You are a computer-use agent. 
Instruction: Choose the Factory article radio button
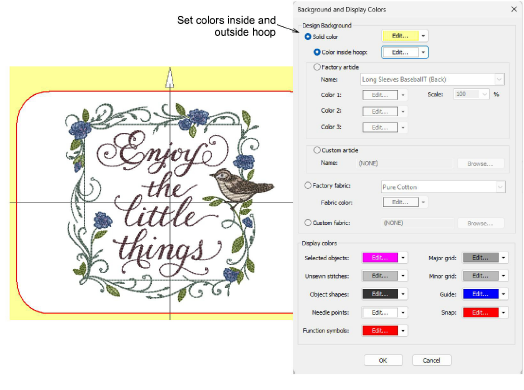click(x=317, y=67)
